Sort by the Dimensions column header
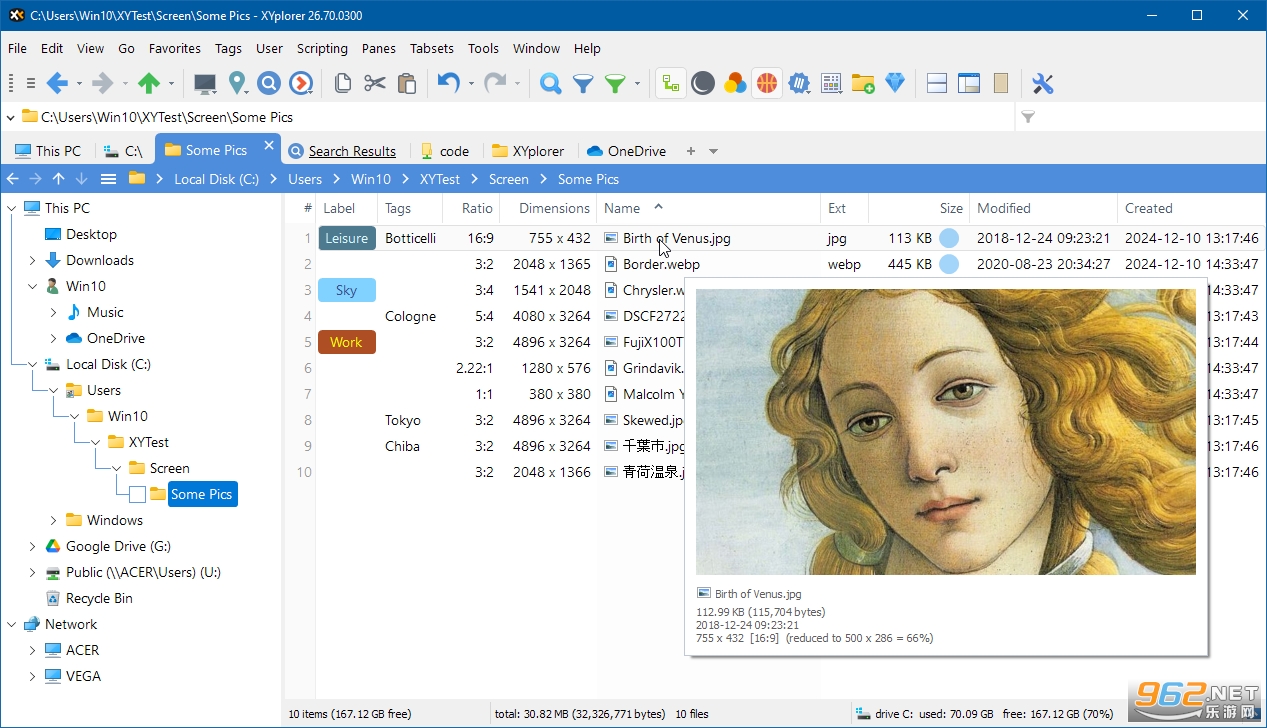Viewport: 1267px width, 728px height. [548, 208]
